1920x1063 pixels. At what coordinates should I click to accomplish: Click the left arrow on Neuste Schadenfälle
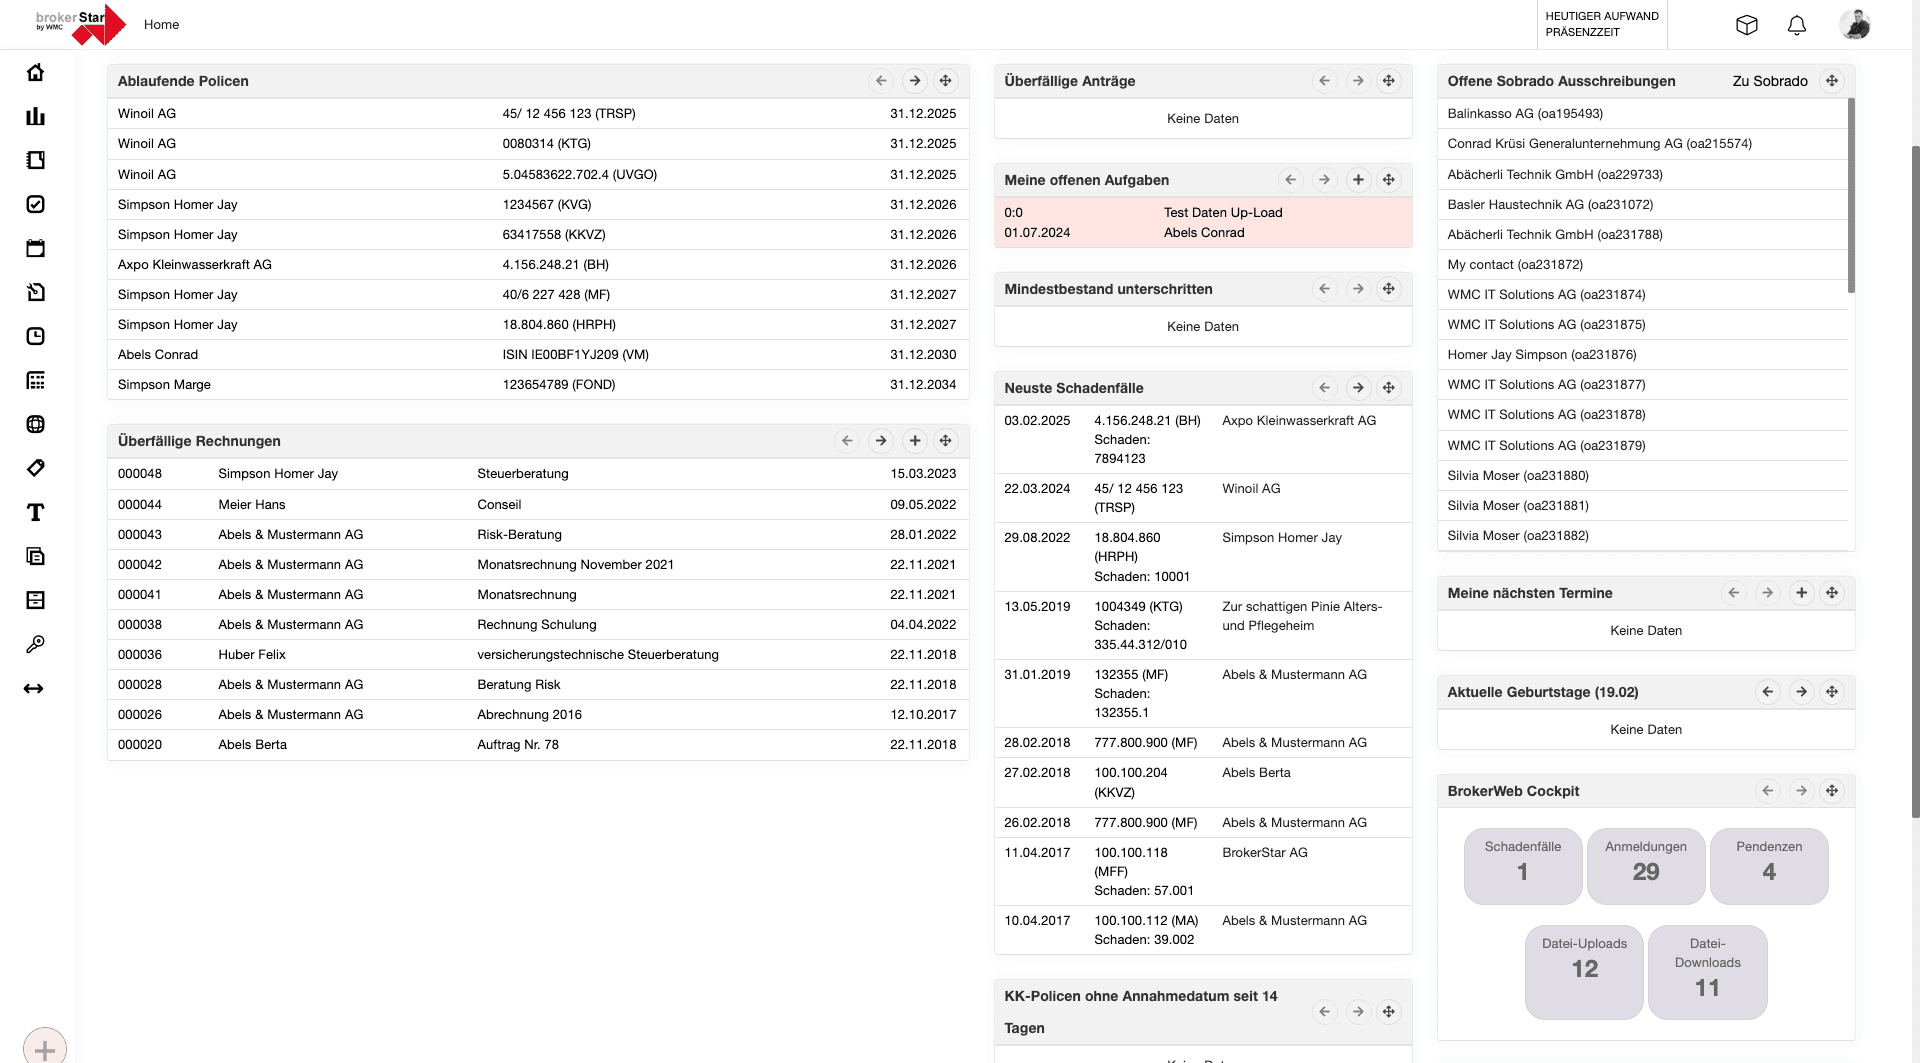[x=1325, y=388]
